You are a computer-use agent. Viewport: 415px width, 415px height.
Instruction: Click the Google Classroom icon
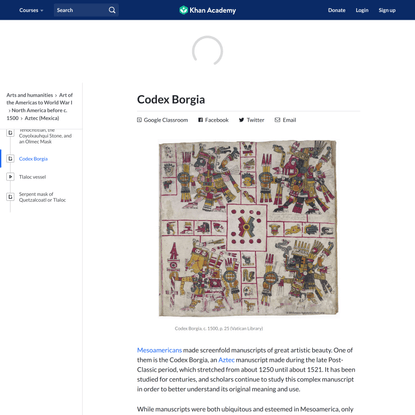[x=139, y=120]
